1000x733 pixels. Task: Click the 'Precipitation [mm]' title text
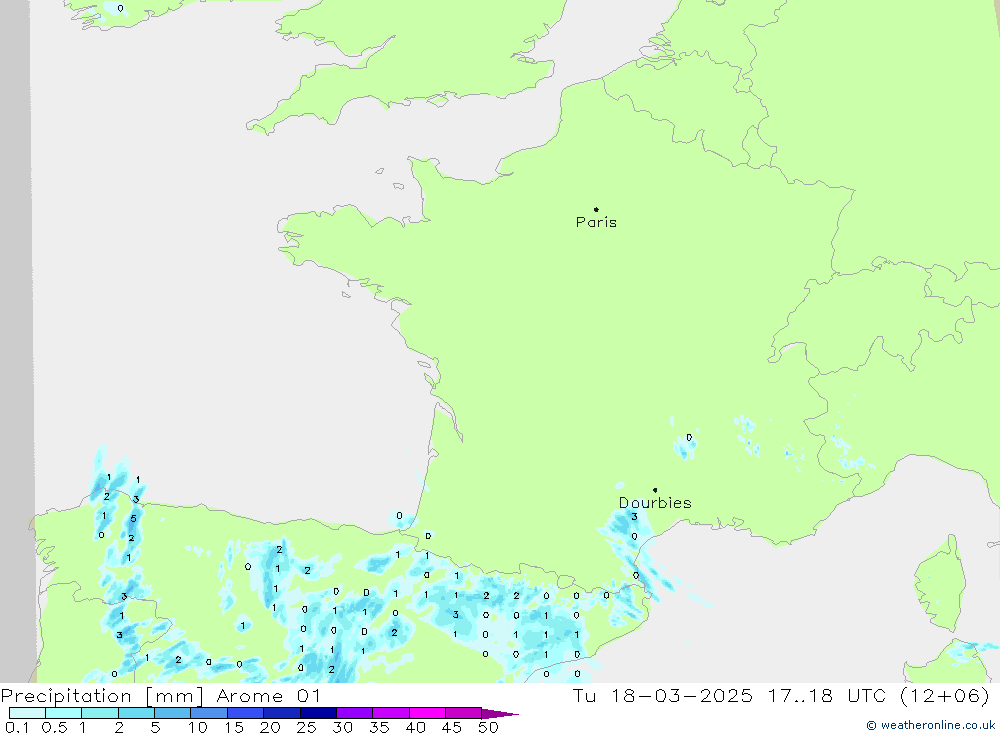[x=102, y=696]
